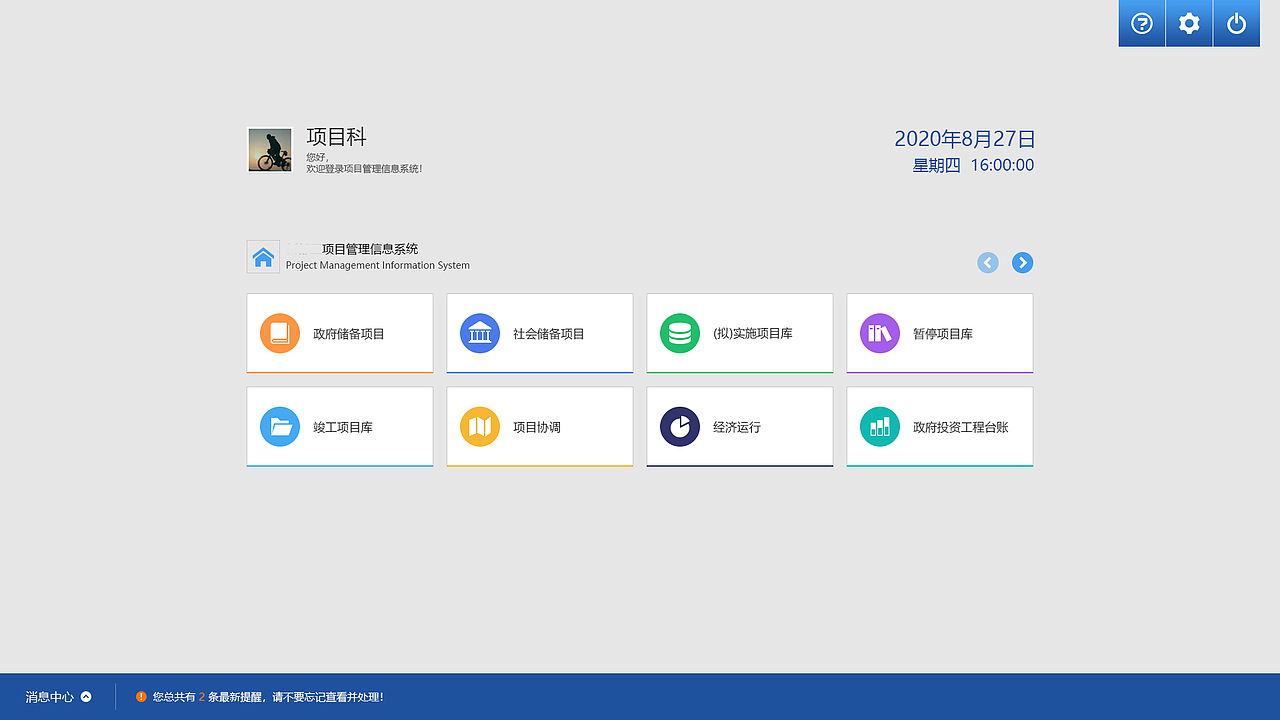Go to previous page with left arrow
1280x720 pixels.
click(988, 263)
